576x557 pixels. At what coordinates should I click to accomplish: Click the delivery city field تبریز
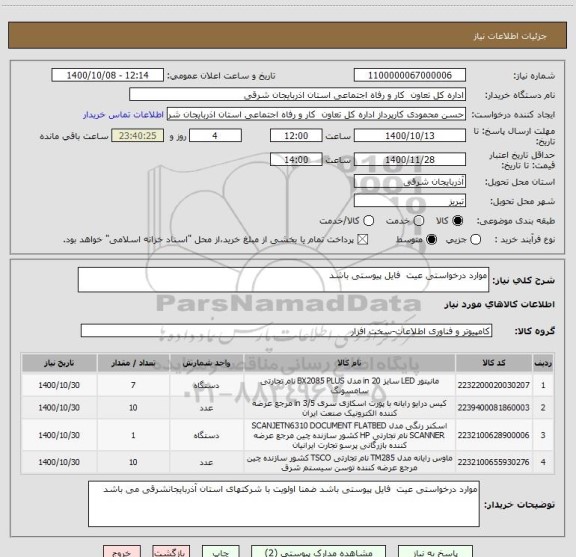pos(410,201)
